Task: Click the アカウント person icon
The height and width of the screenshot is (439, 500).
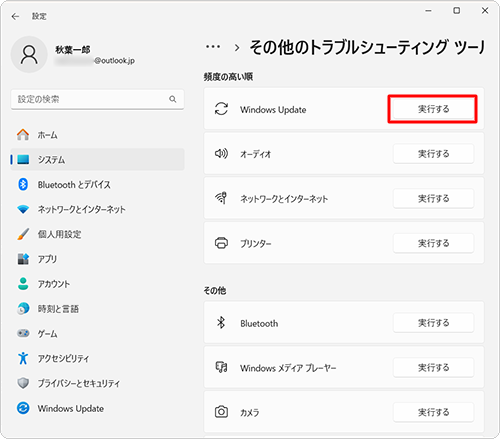Action: pos(23,284)
